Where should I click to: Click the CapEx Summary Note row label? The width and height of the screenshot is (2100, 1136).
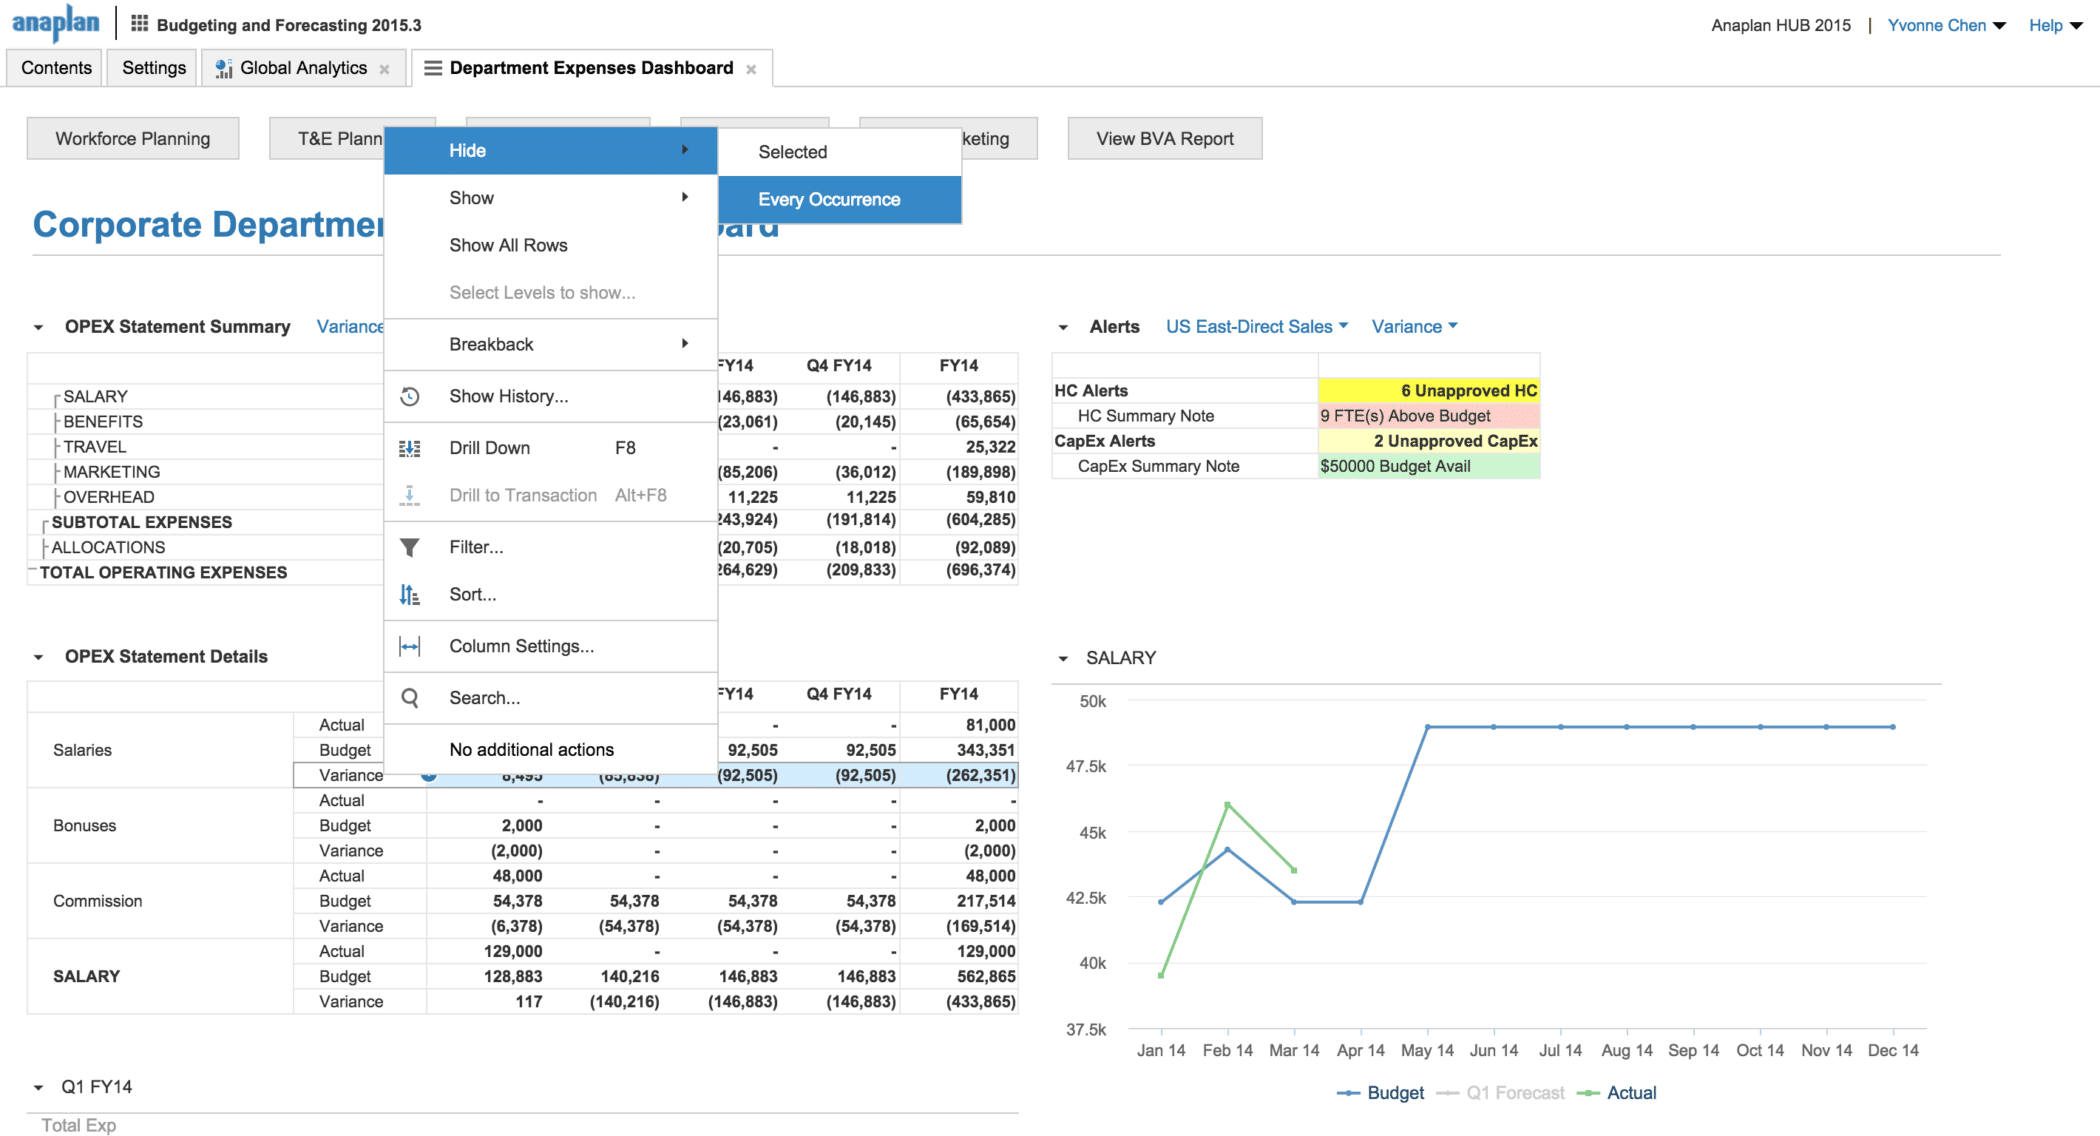pyautogui.click(x=1158, y=466)
